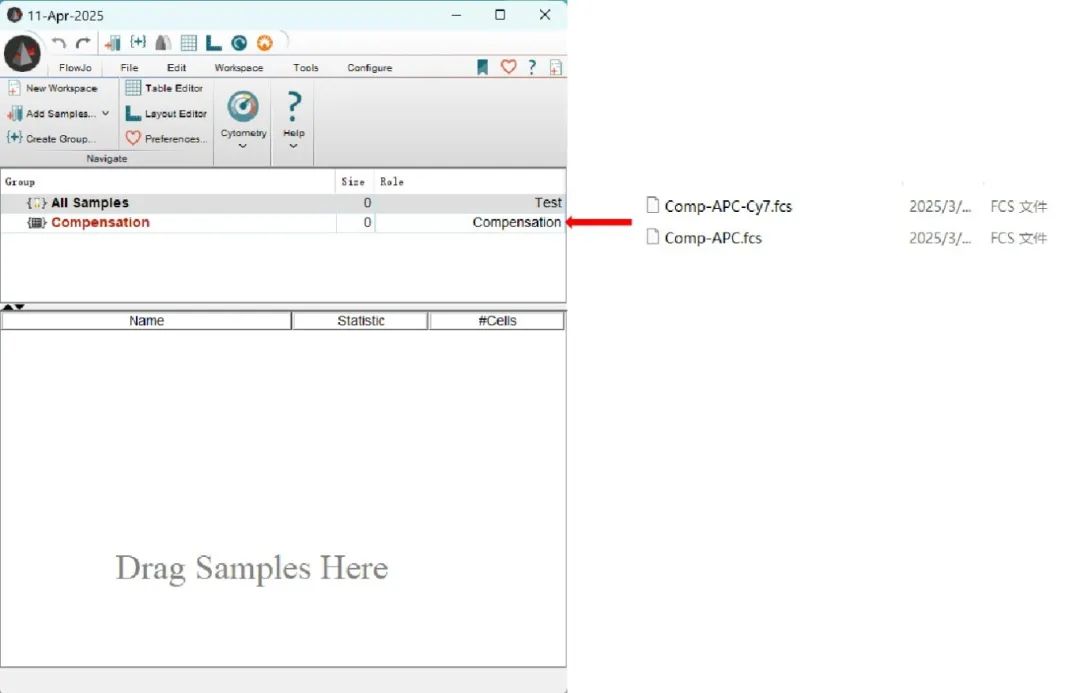Open the large Help question mark icon

pyautogui.click(x=294, y=106)
